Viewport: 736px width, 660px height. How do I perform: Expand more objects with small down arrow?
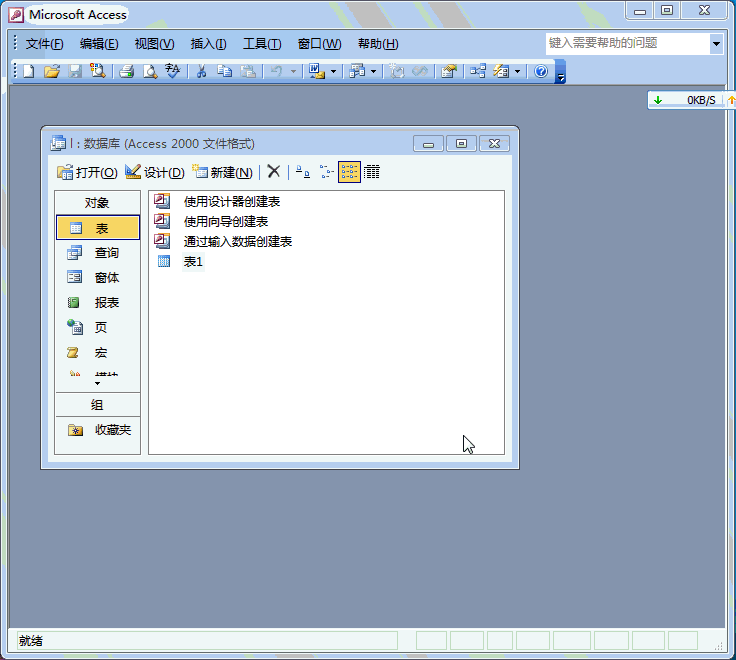pos(97,384)
